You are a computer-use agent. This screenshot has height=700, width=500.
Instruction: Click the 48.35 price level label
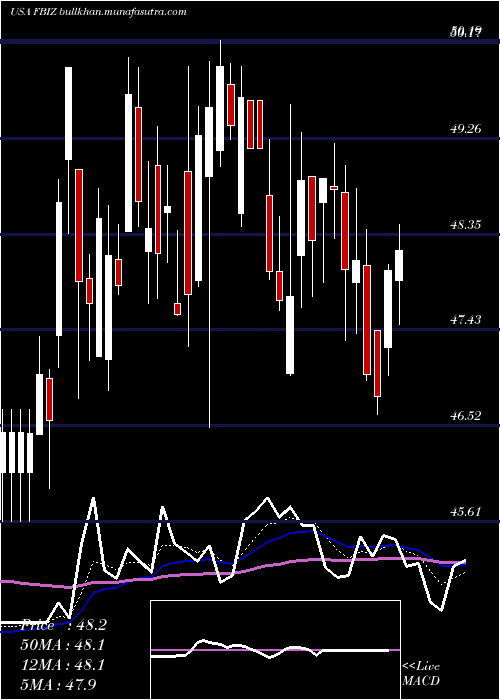tap(466, 225)
